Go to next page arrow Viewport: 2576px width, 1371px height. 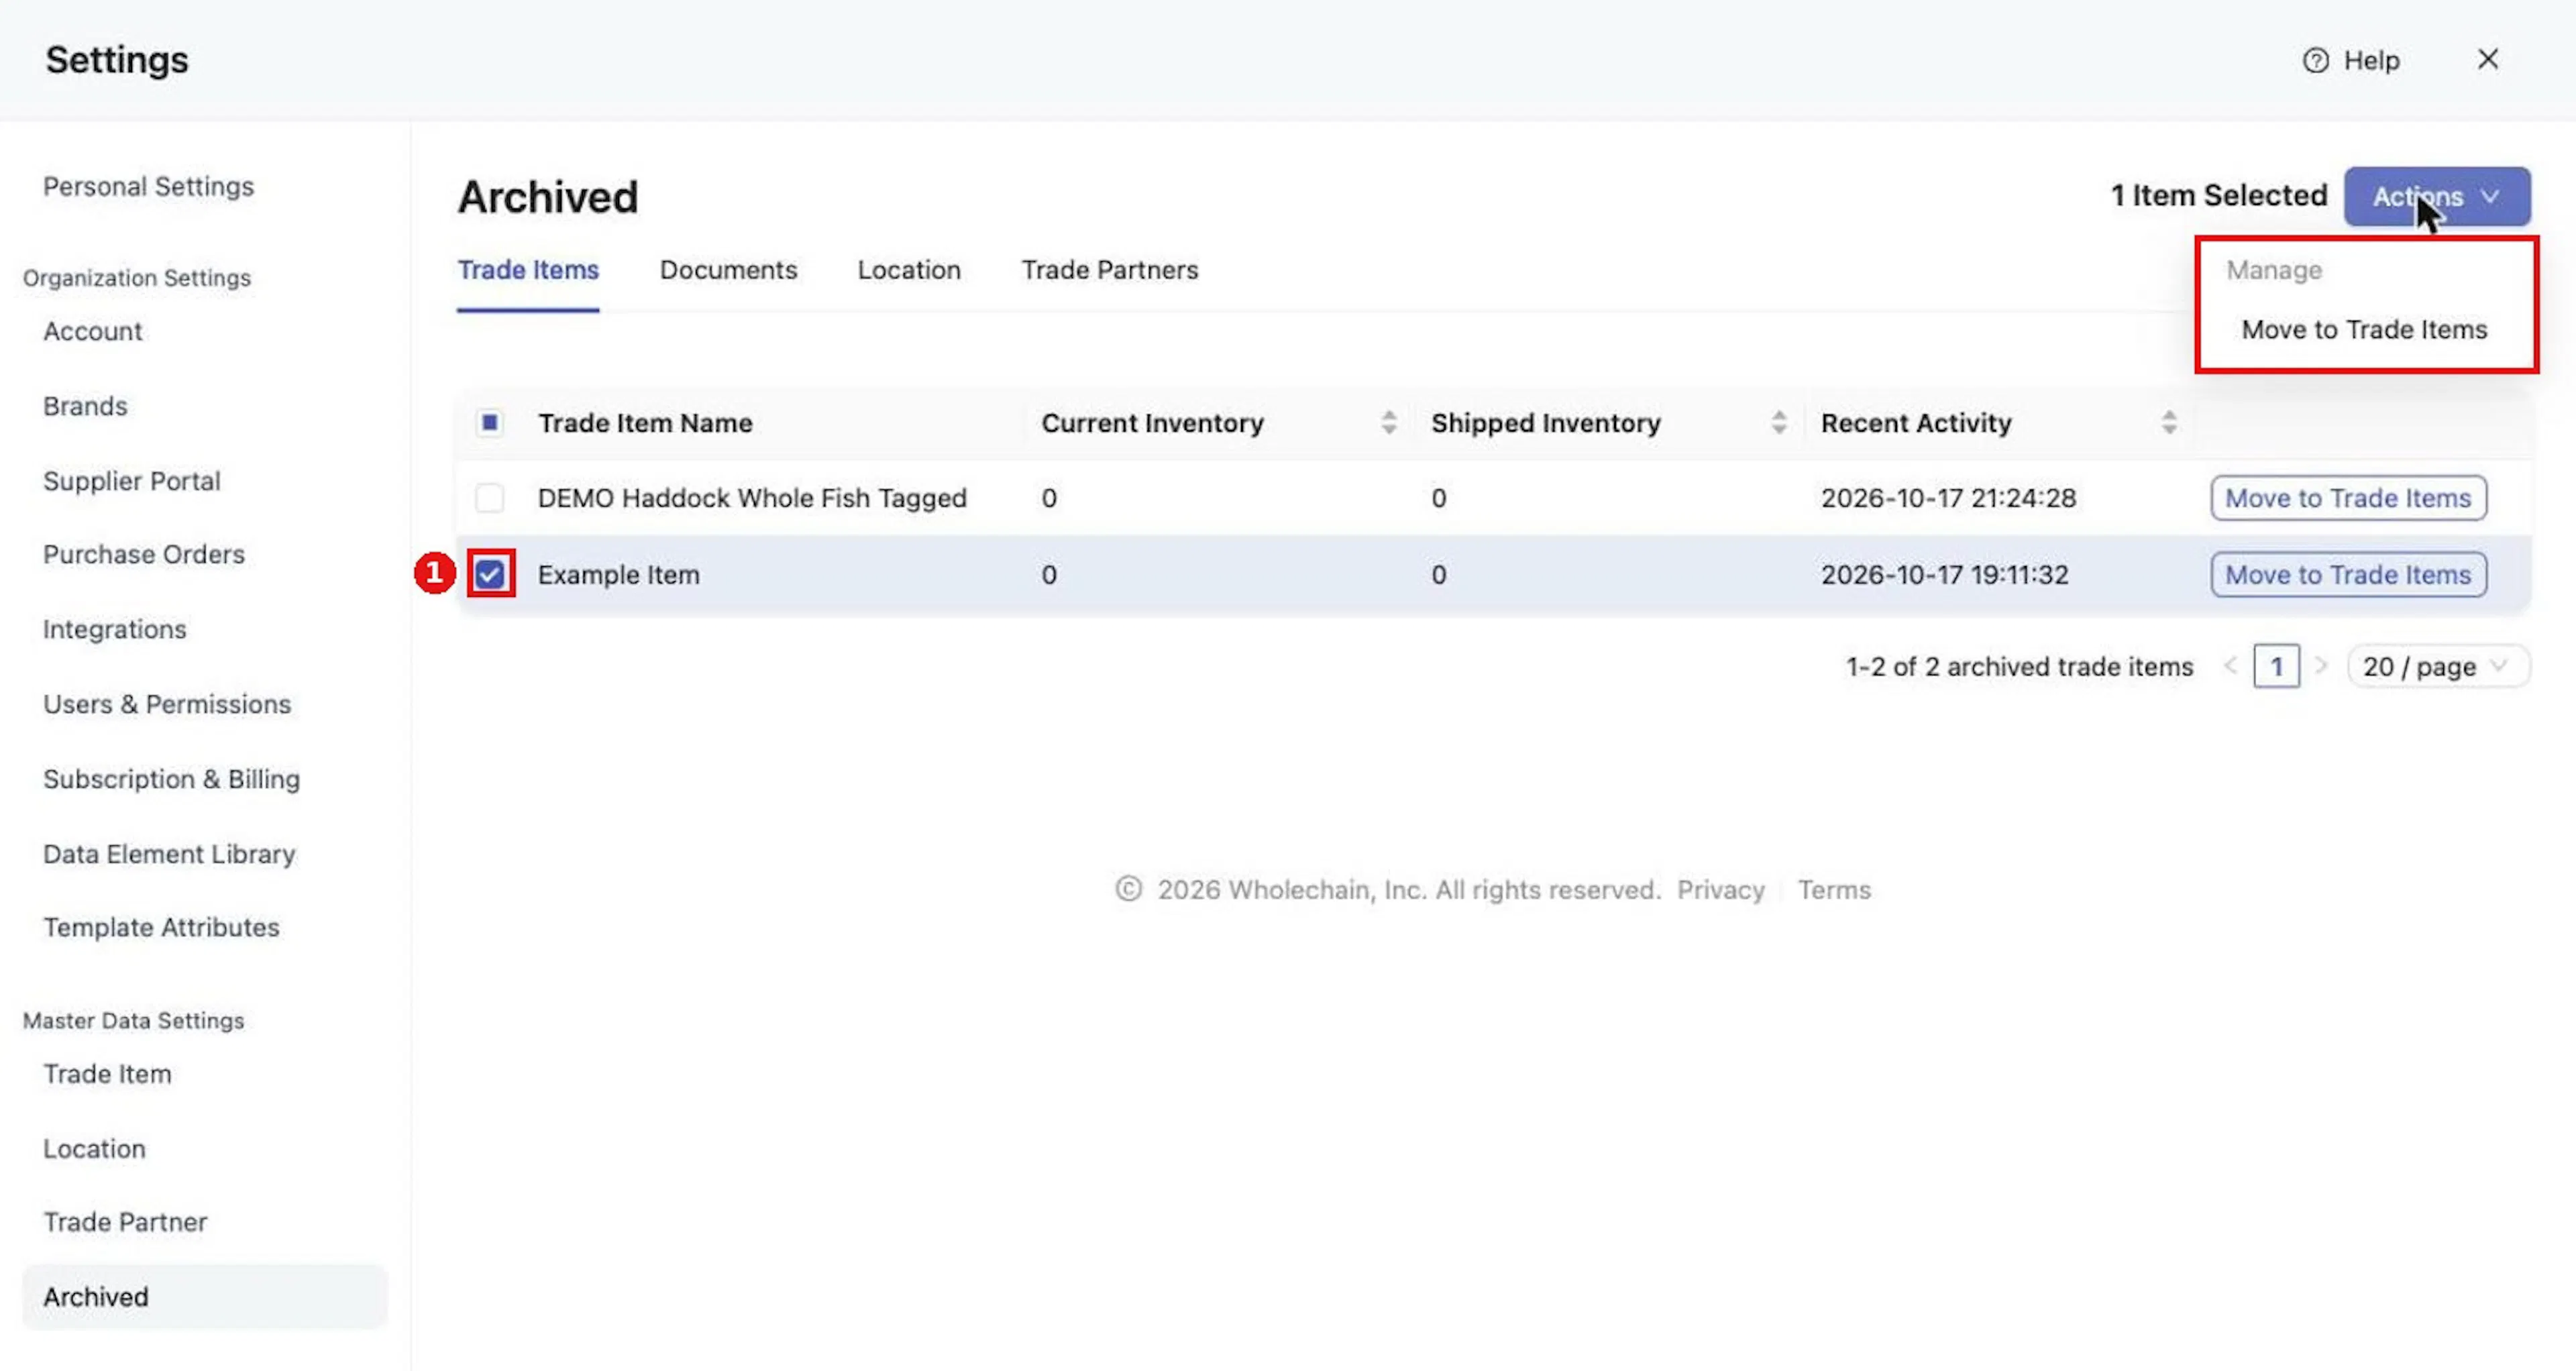coord(2321,666)
